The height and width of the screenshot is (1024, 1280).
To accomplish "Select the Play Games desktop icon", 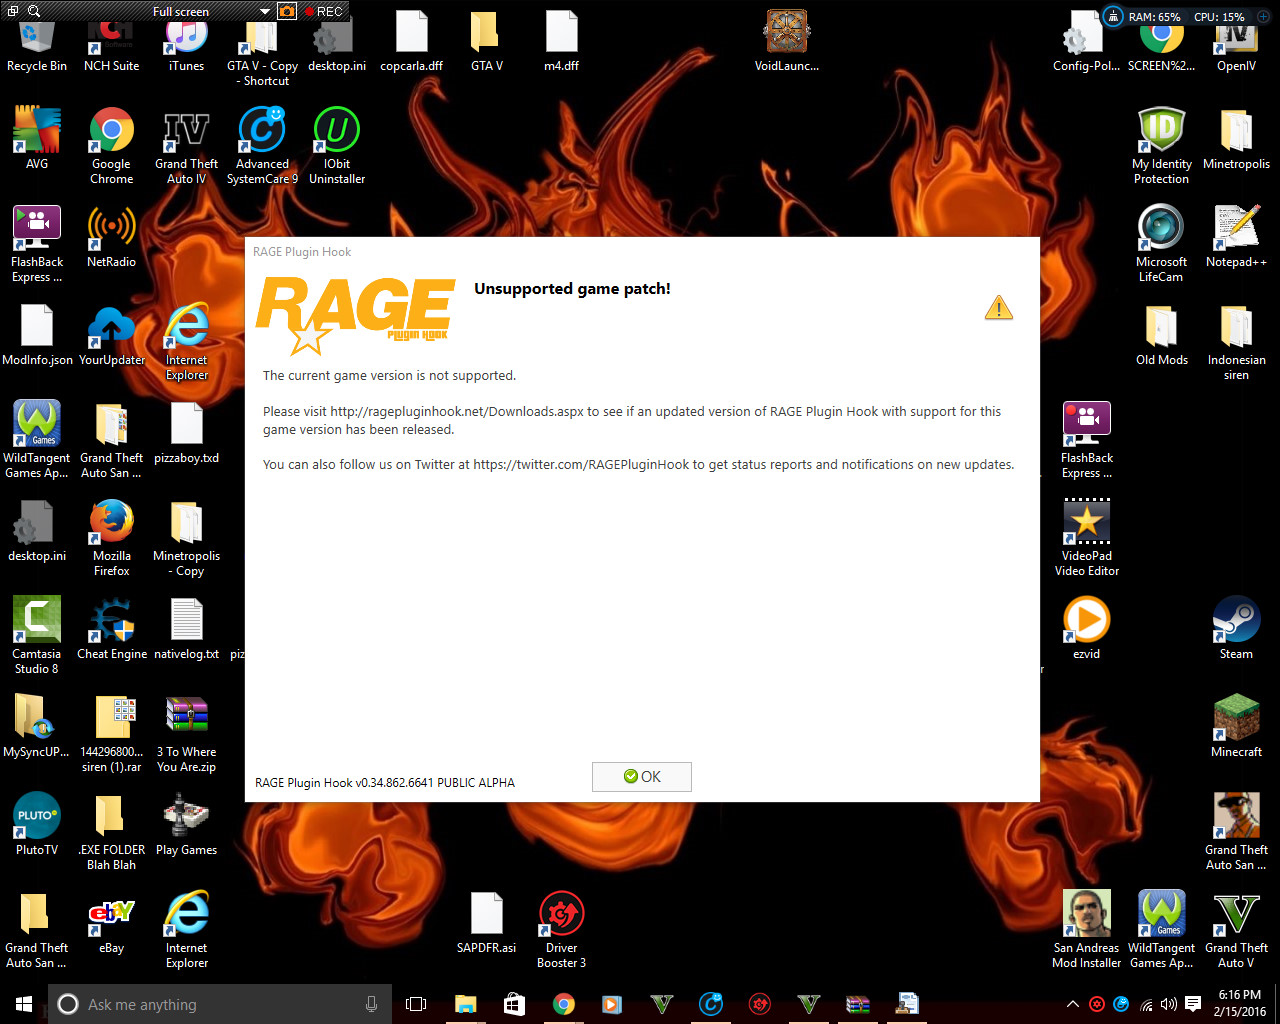I will click(x=186, y=825).
